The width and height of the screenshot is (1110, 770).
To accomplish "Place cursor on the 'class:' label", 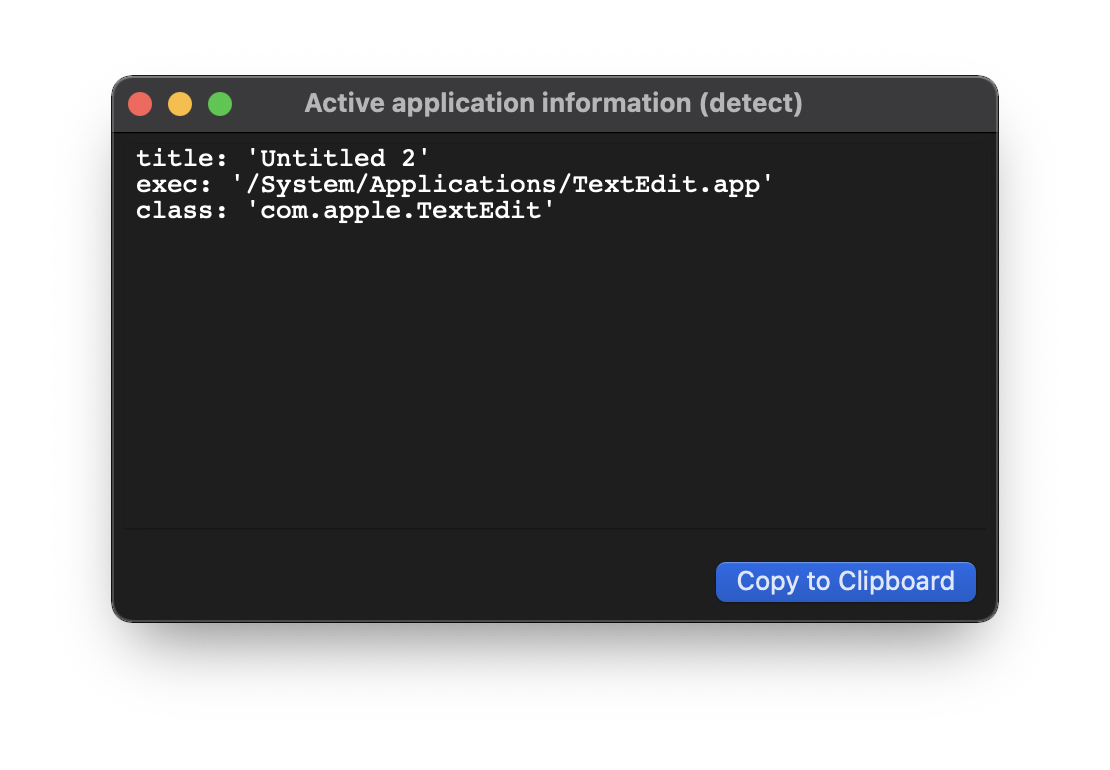I will point(174,211).
